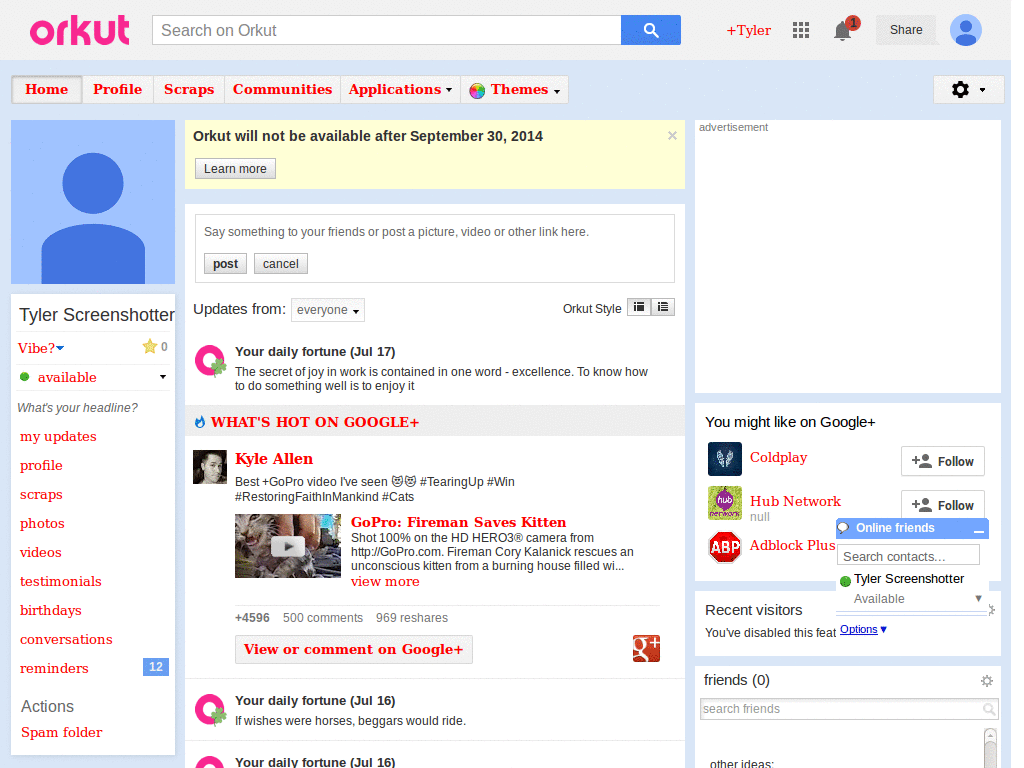Follow Coldplay
The image size is (1024, 768).
click(x=942, y=462)
